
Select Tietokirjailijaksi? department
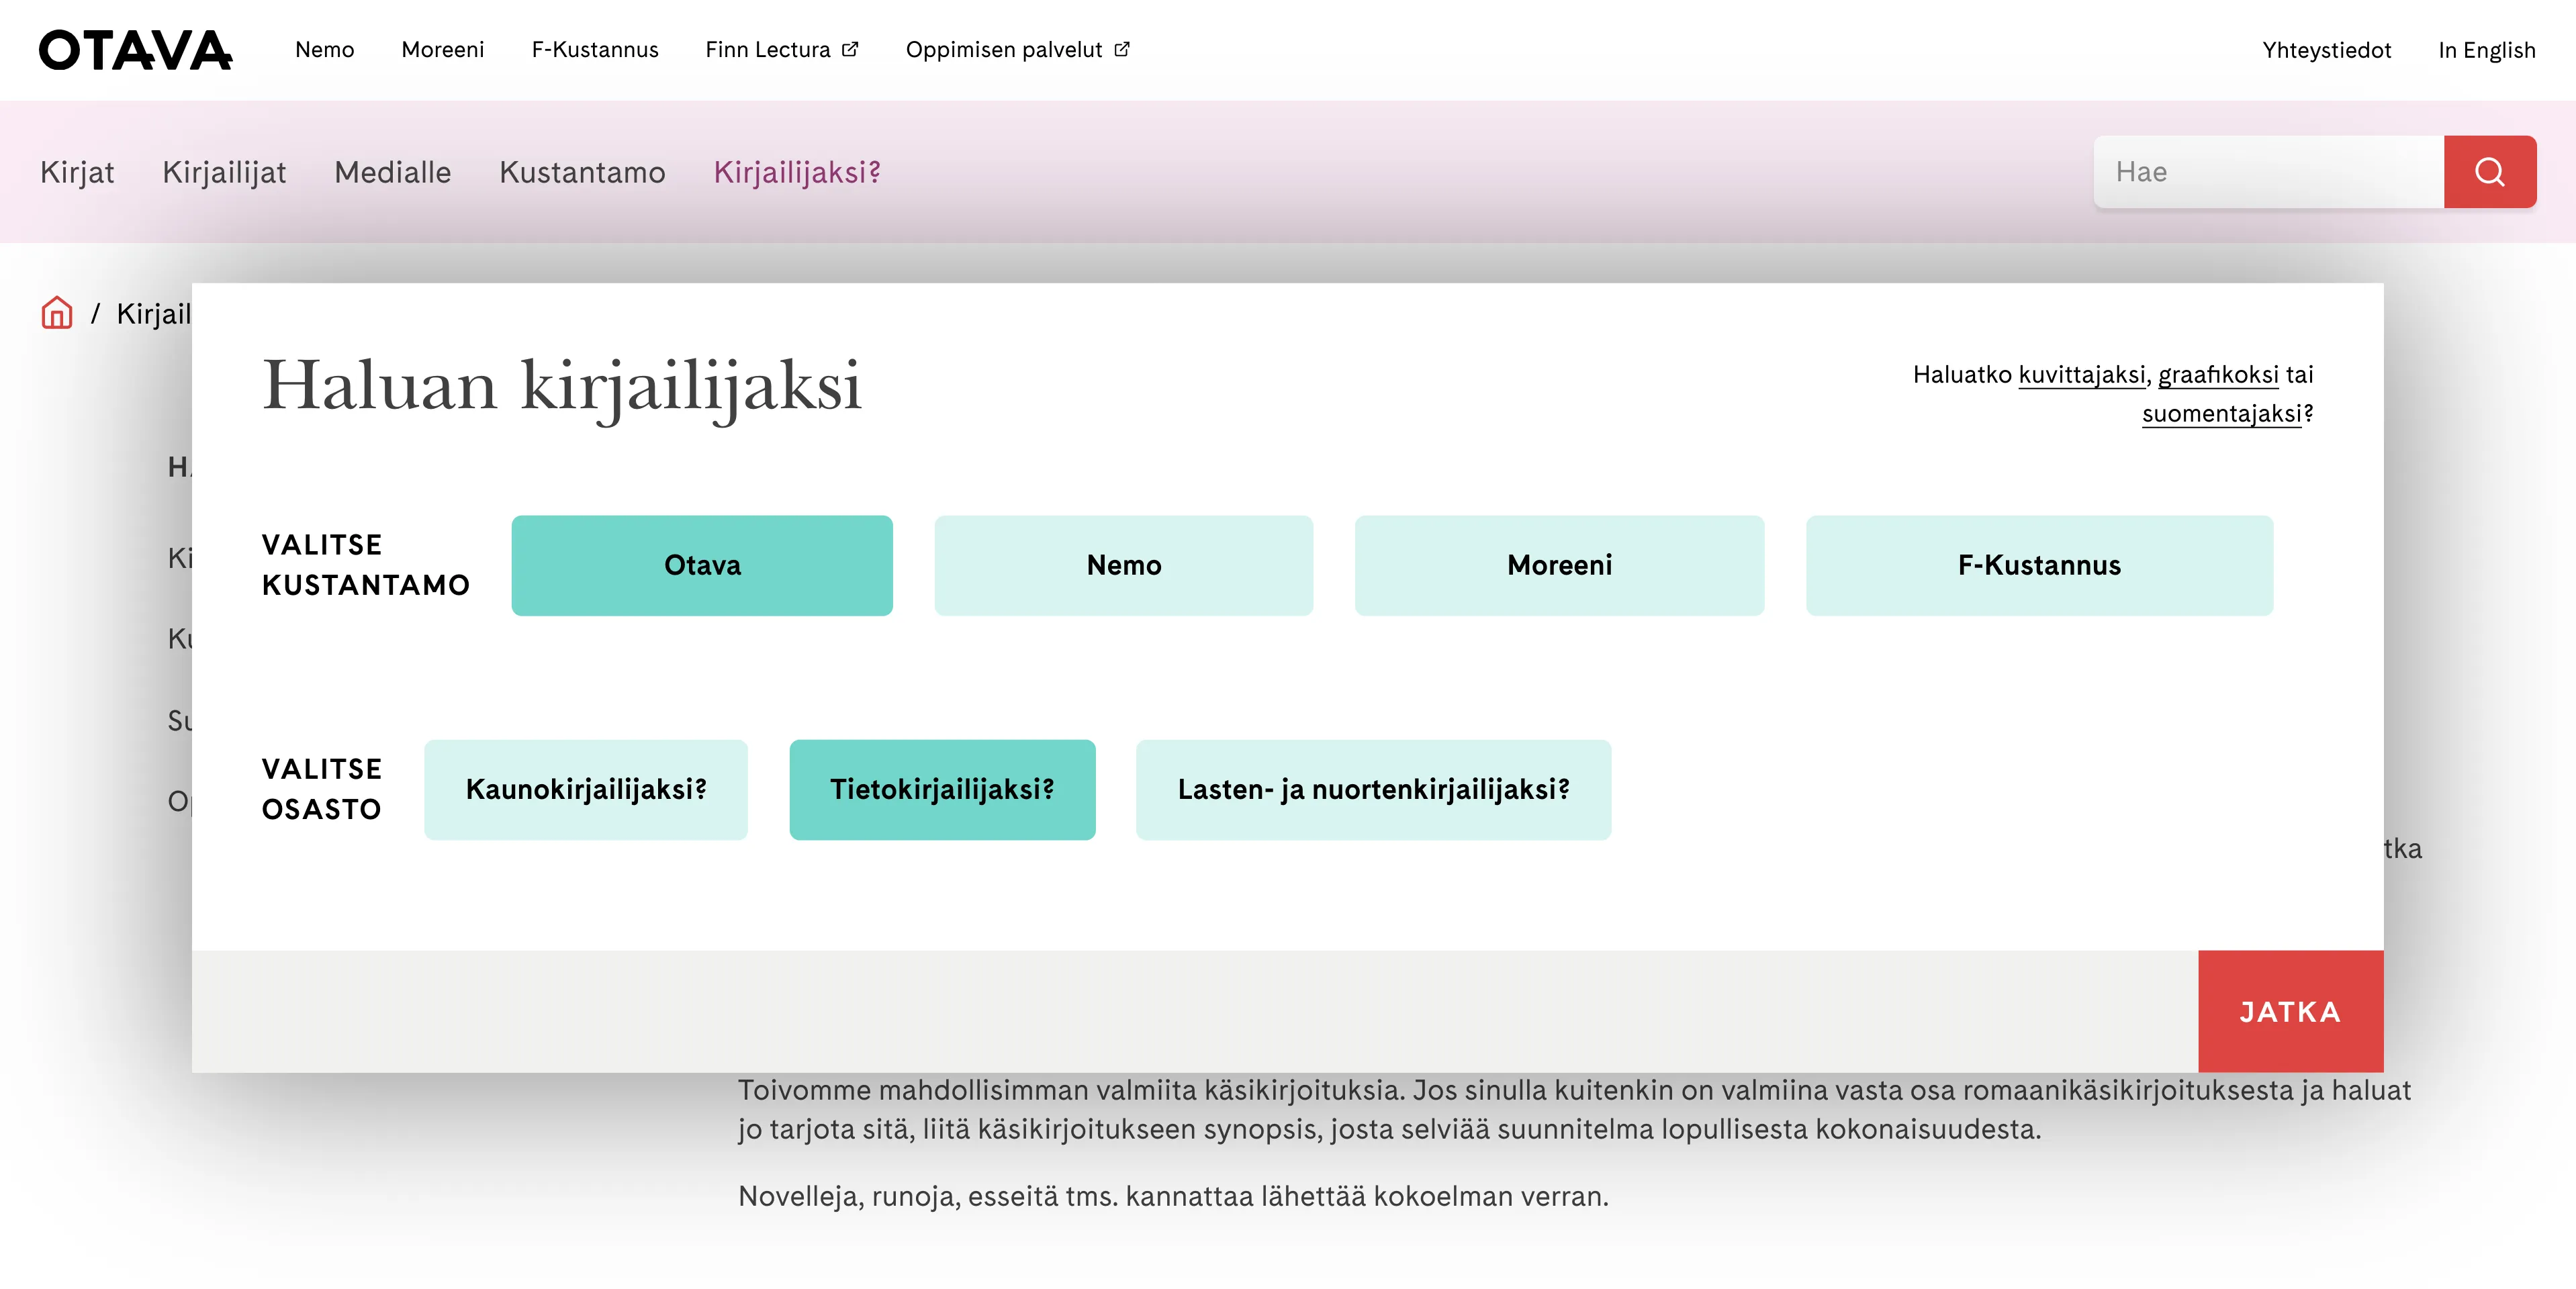point(942,789)
